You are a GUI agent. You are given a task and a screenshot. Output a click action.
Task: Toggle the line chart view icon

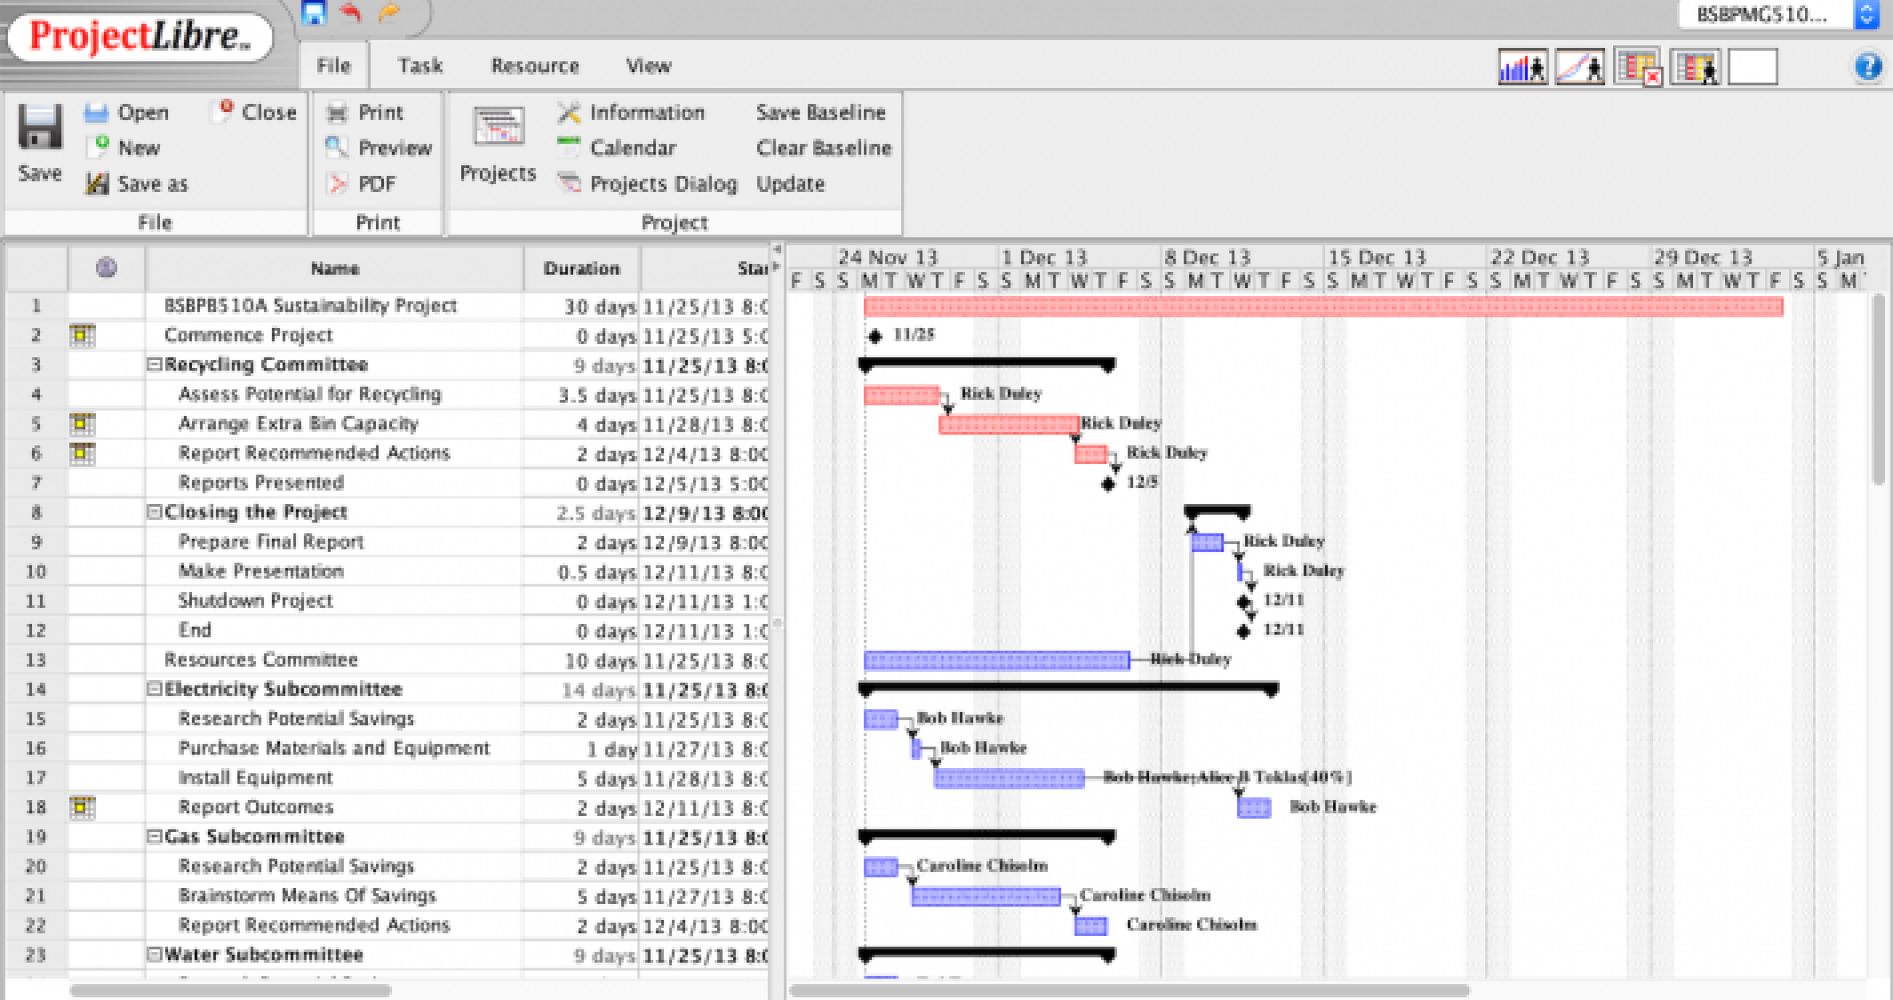(x=1580, y=68)
